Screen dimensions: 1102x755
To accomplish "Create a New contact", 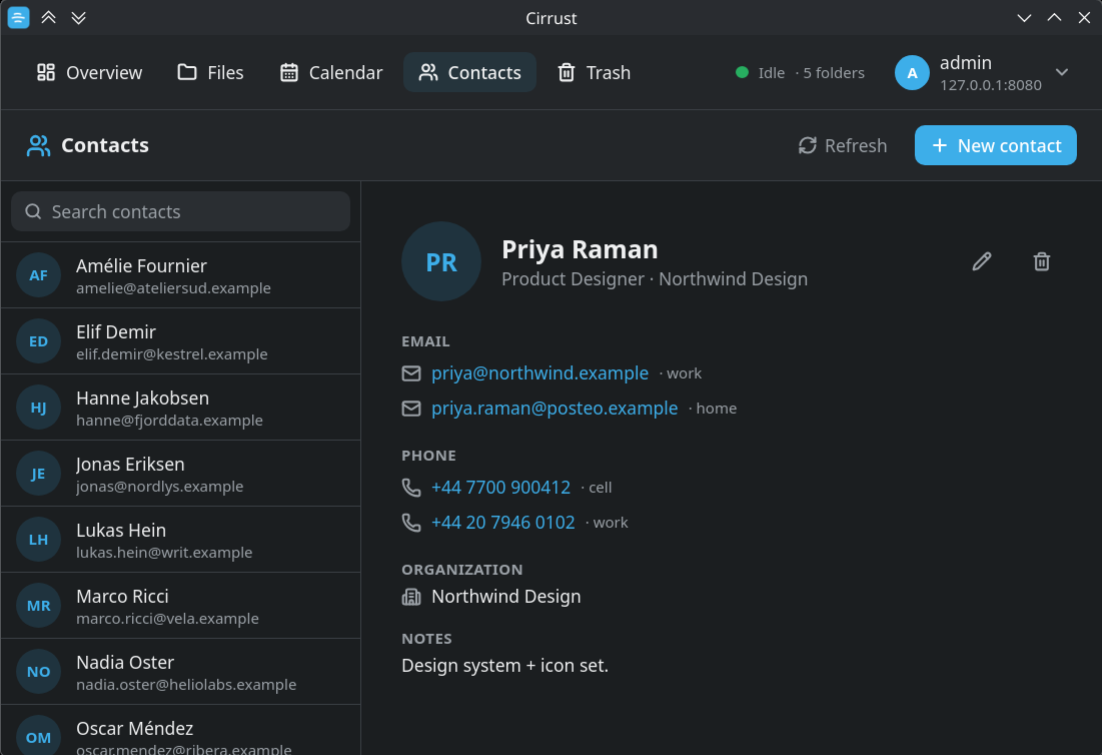I will click(995, 146).
